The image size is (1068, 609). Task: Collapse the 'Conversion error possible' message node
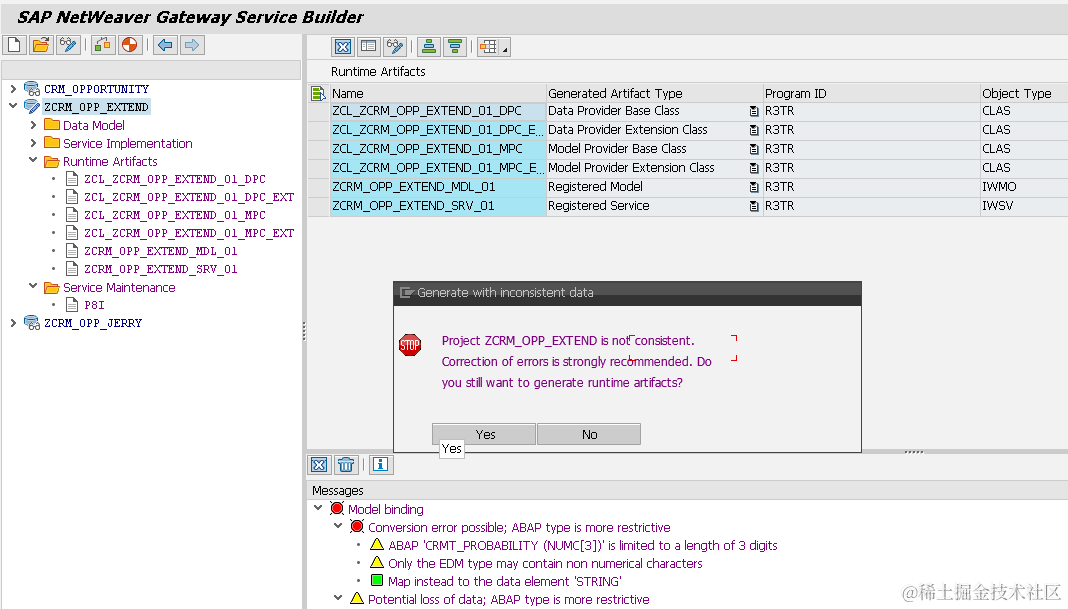pyautogui.click(x=338, y=526)
